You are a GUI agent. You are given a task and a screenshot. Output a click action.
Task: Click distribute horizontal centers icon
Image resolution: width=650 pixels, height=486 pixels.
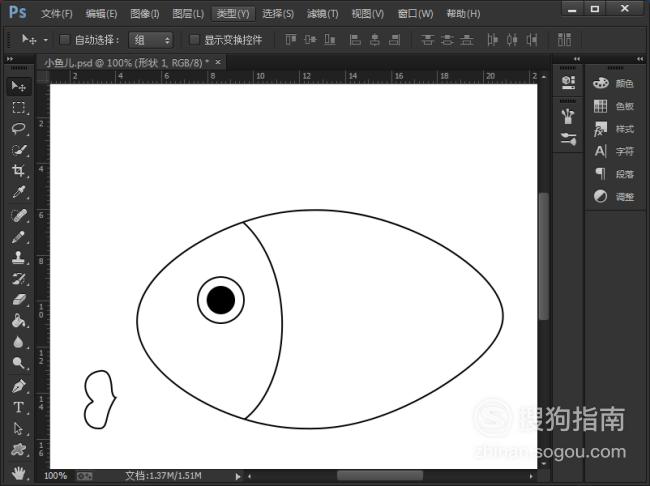[512, 40]
